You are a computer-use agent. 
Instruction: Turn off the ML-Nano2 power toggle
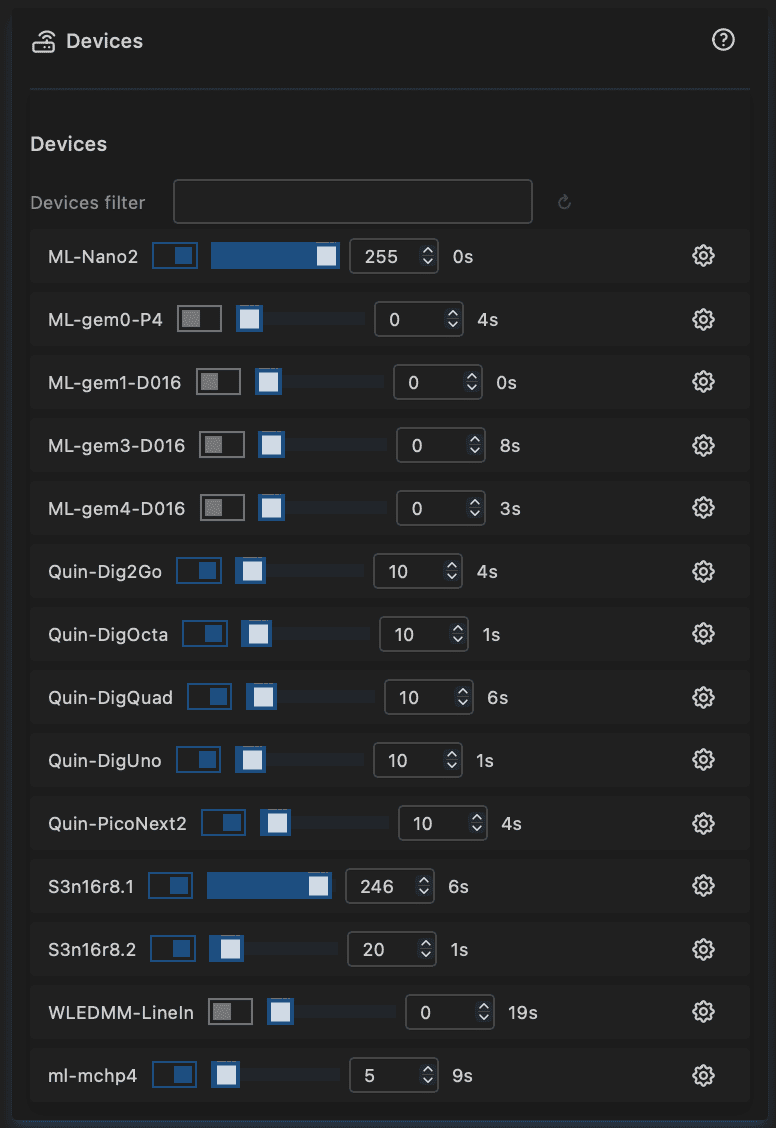click(x=175, y=256)
